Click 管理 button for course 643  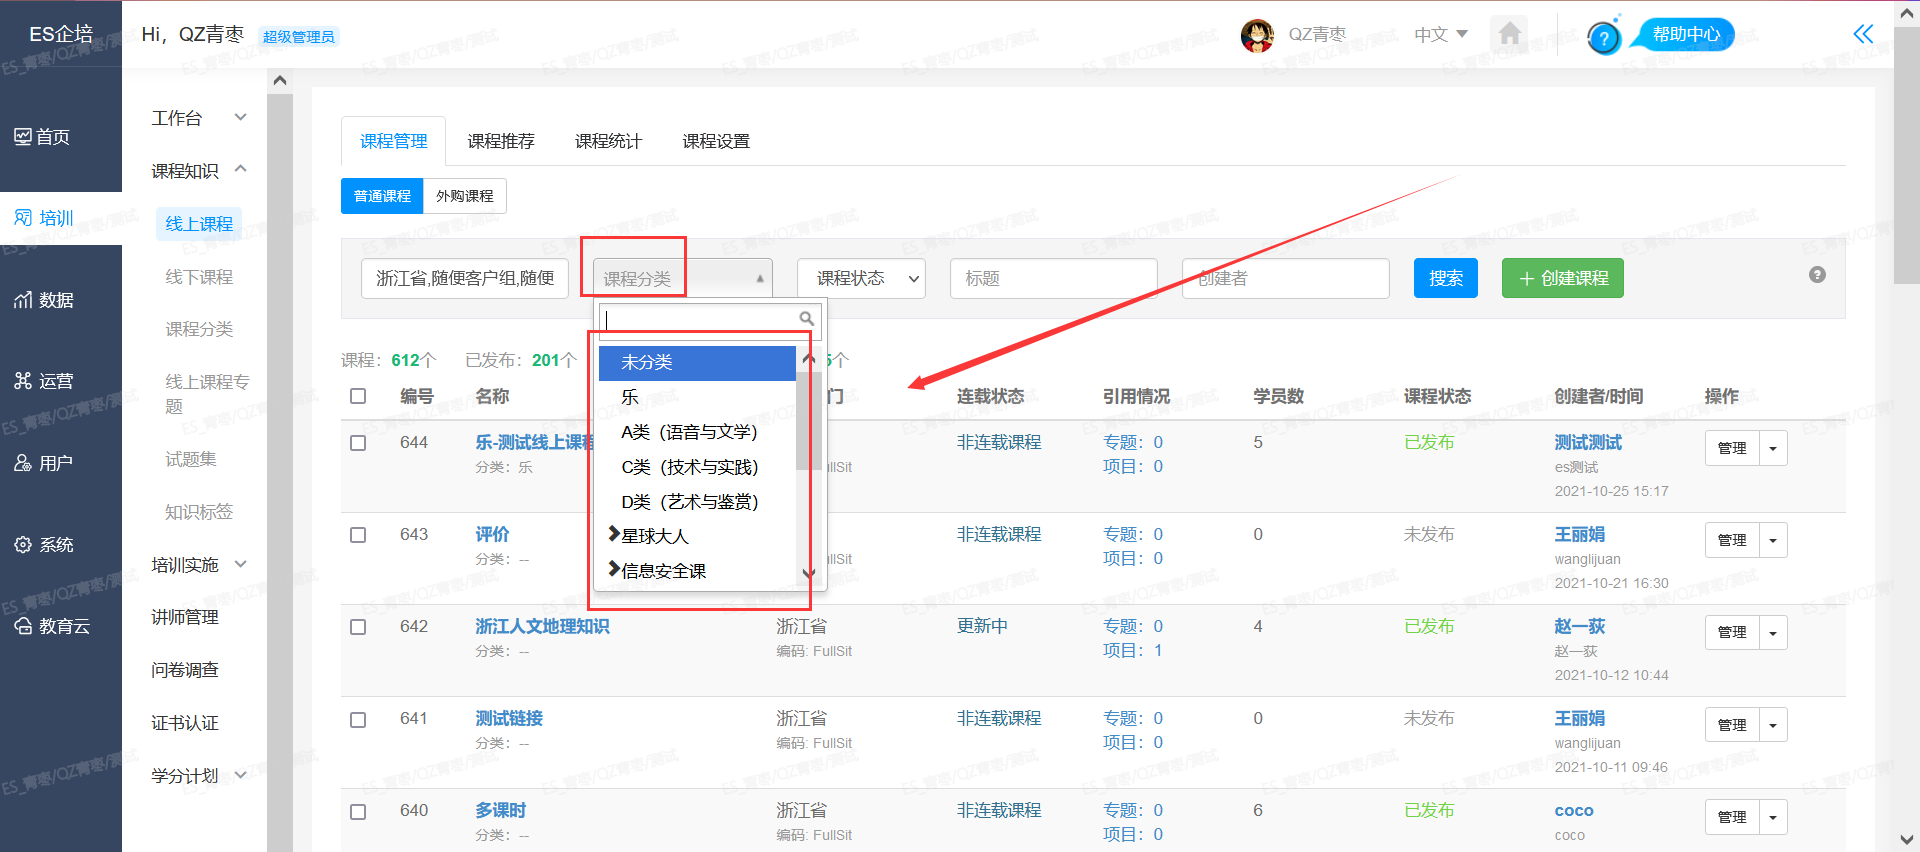pyautogui.click(x=1732, y=540)
